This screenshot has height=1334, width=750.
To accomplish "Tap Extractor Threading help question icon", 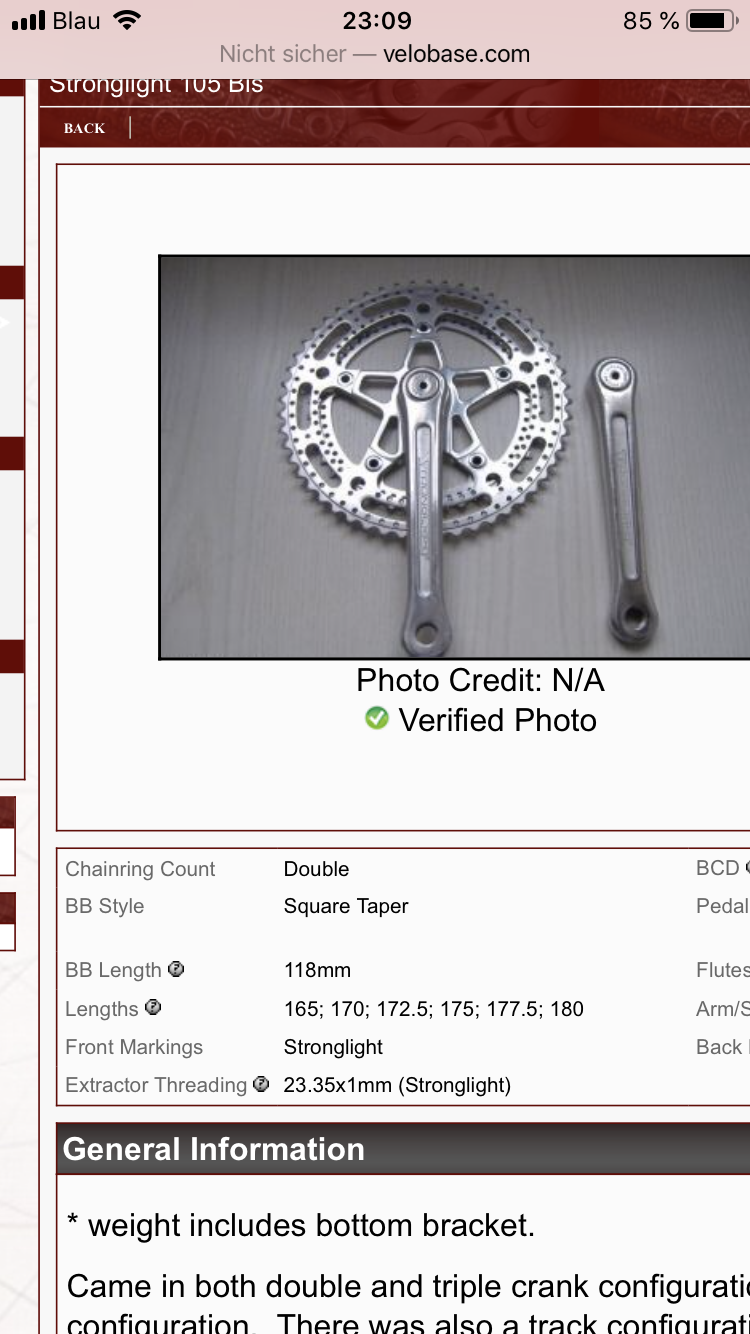I will coord(261,1084).
